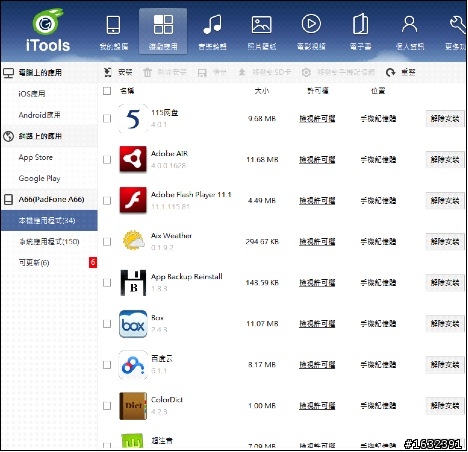This screenshot has width=468, height=452.
Task: Check the box for Box
Action: [107, 324]
